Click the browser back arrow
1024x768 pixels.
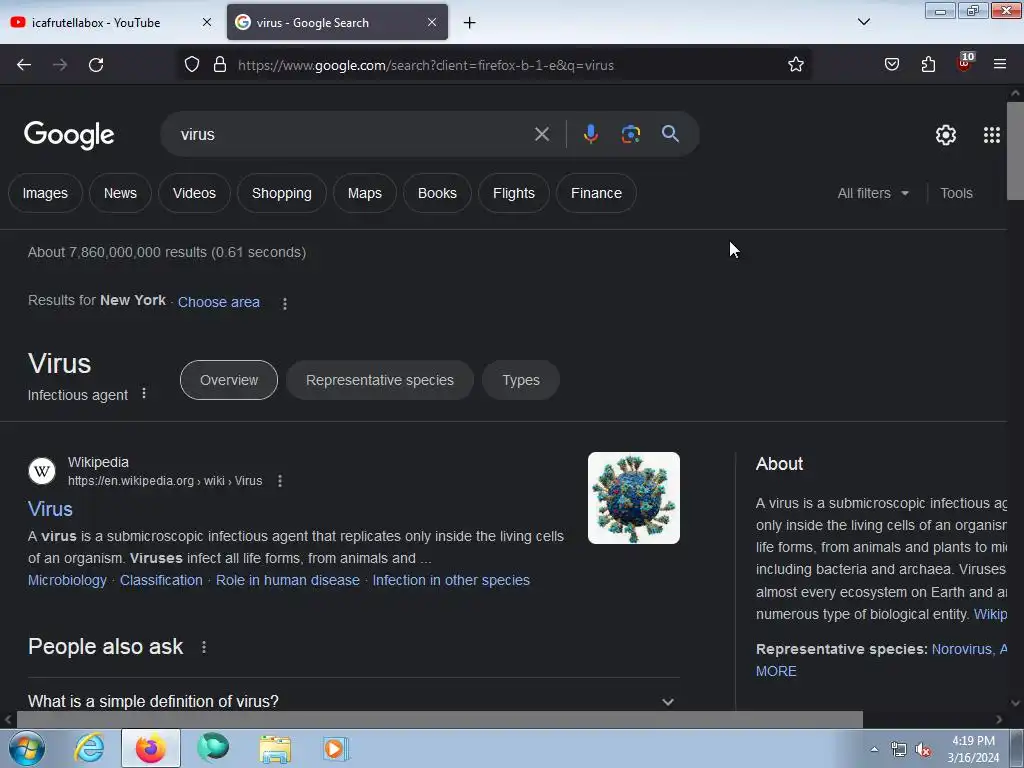[24, 65]
